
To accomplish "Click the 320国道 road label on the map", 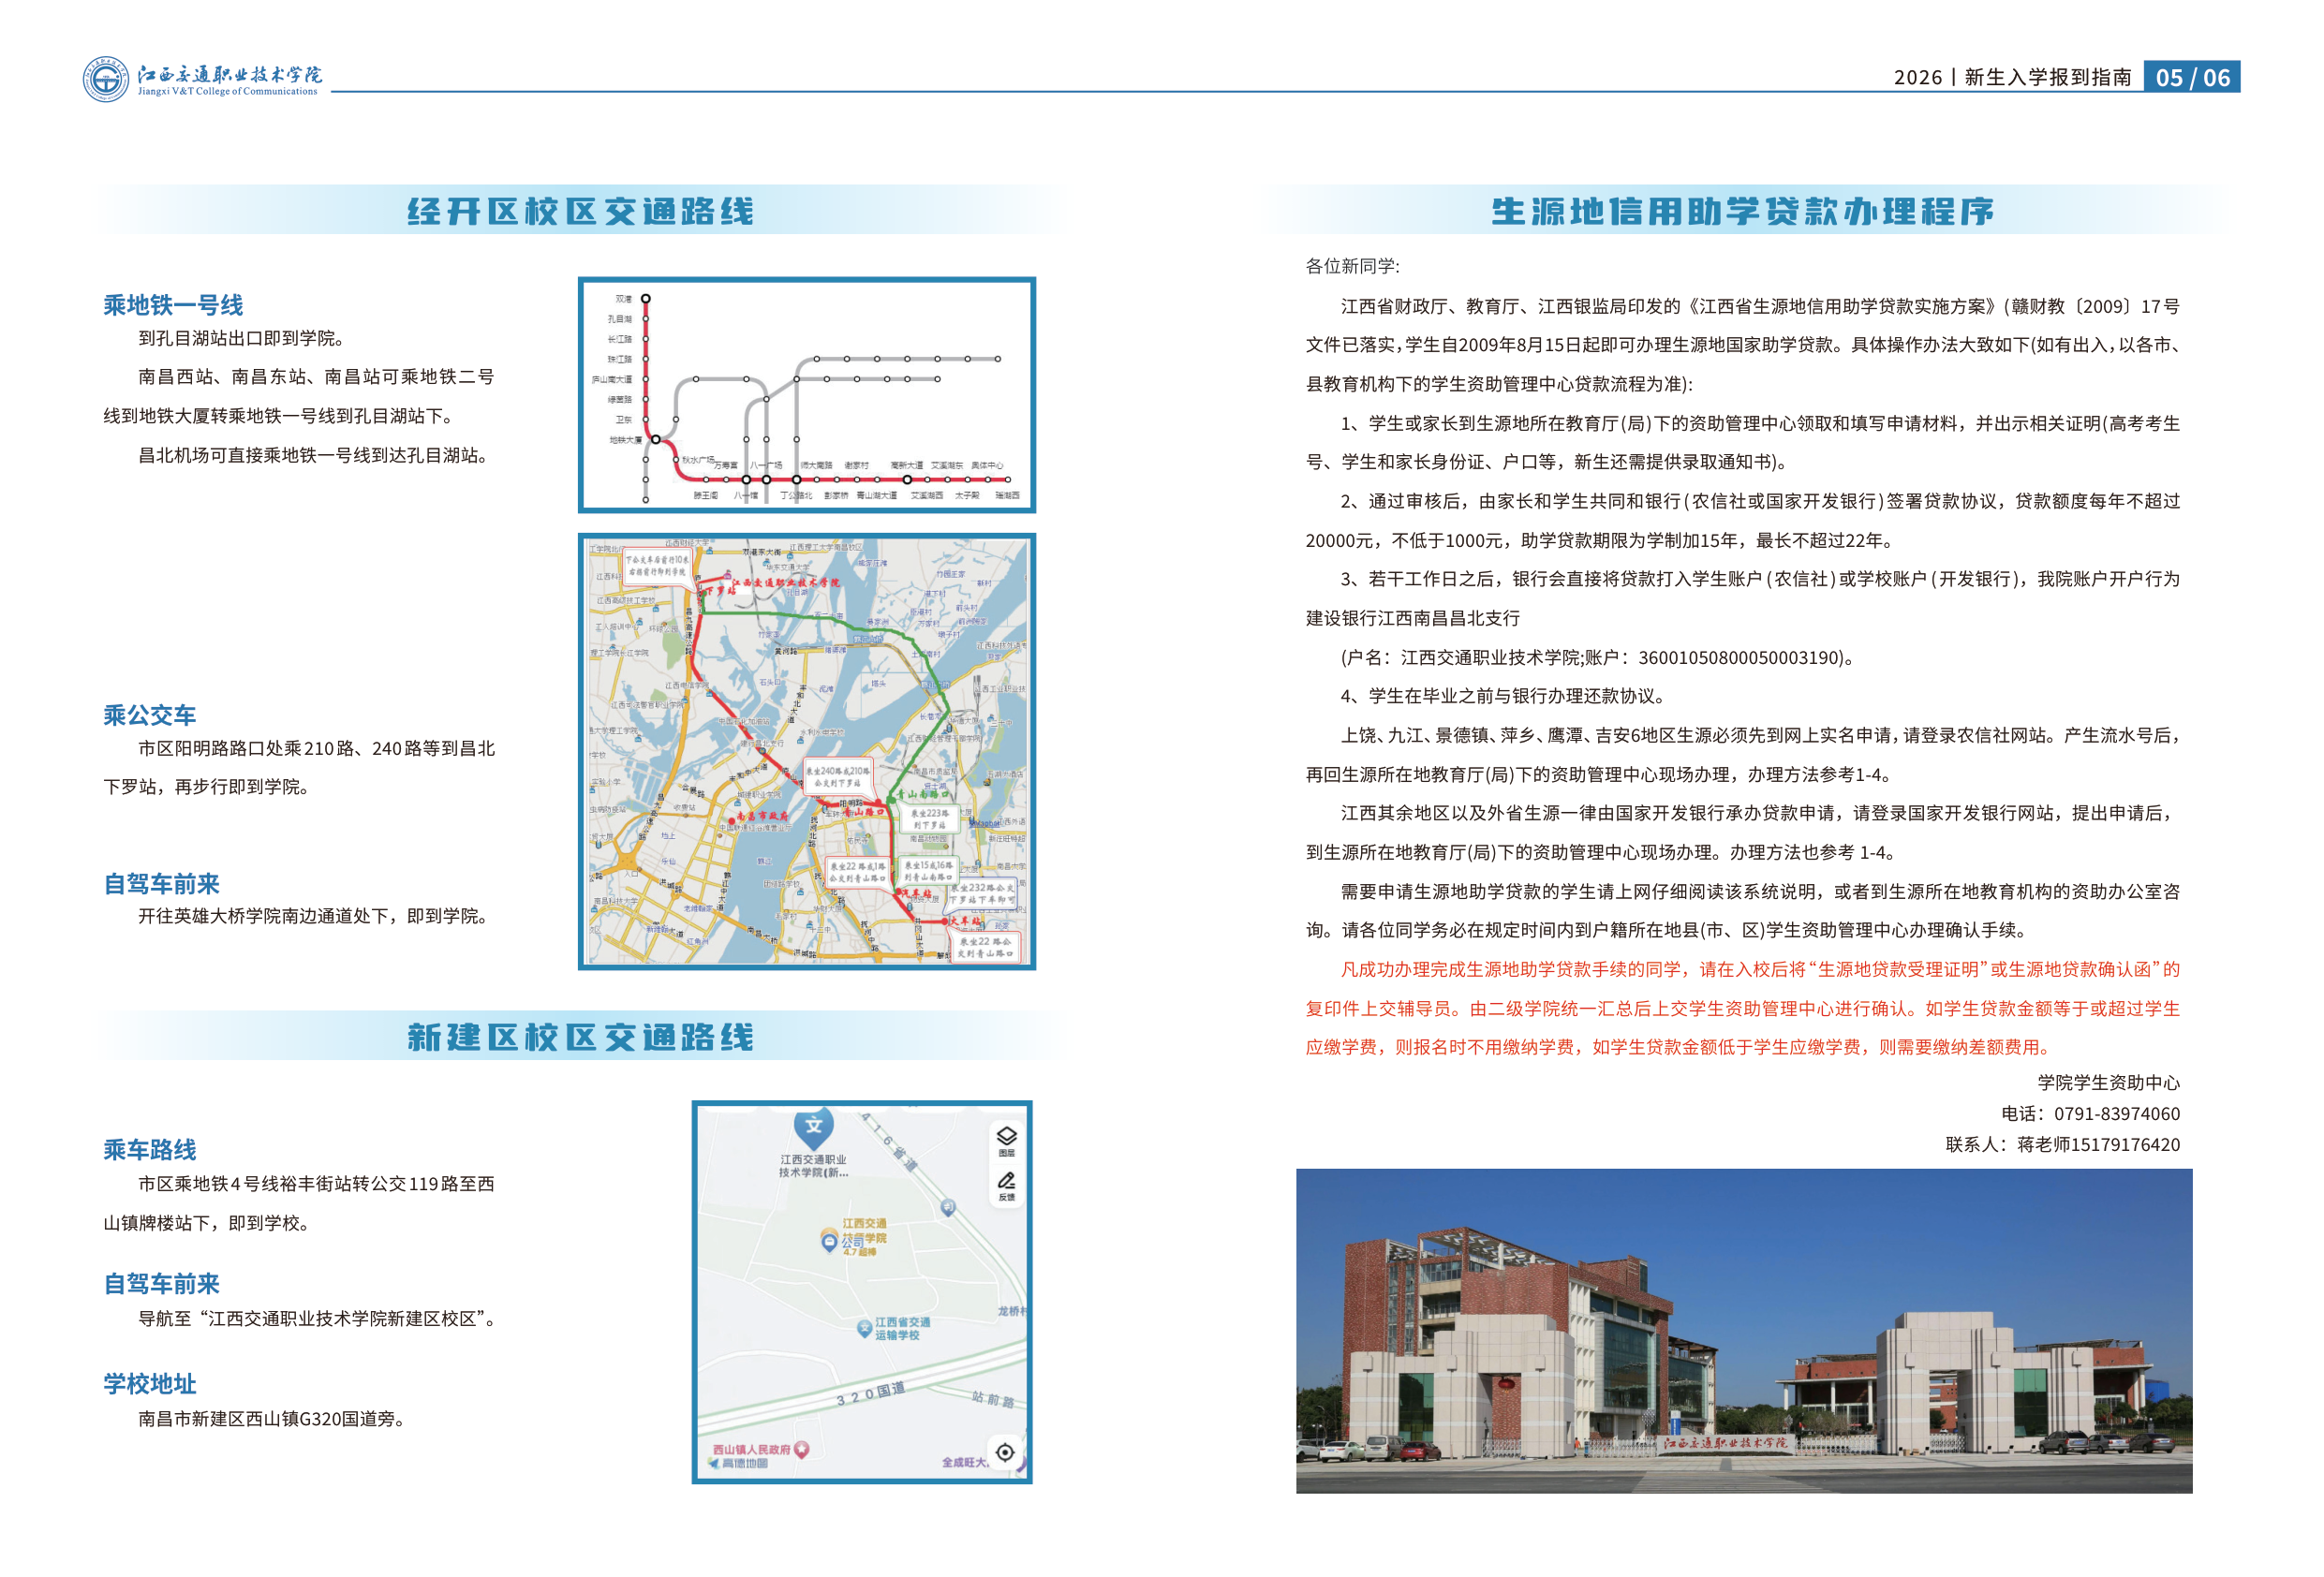I will point(871,1393).
